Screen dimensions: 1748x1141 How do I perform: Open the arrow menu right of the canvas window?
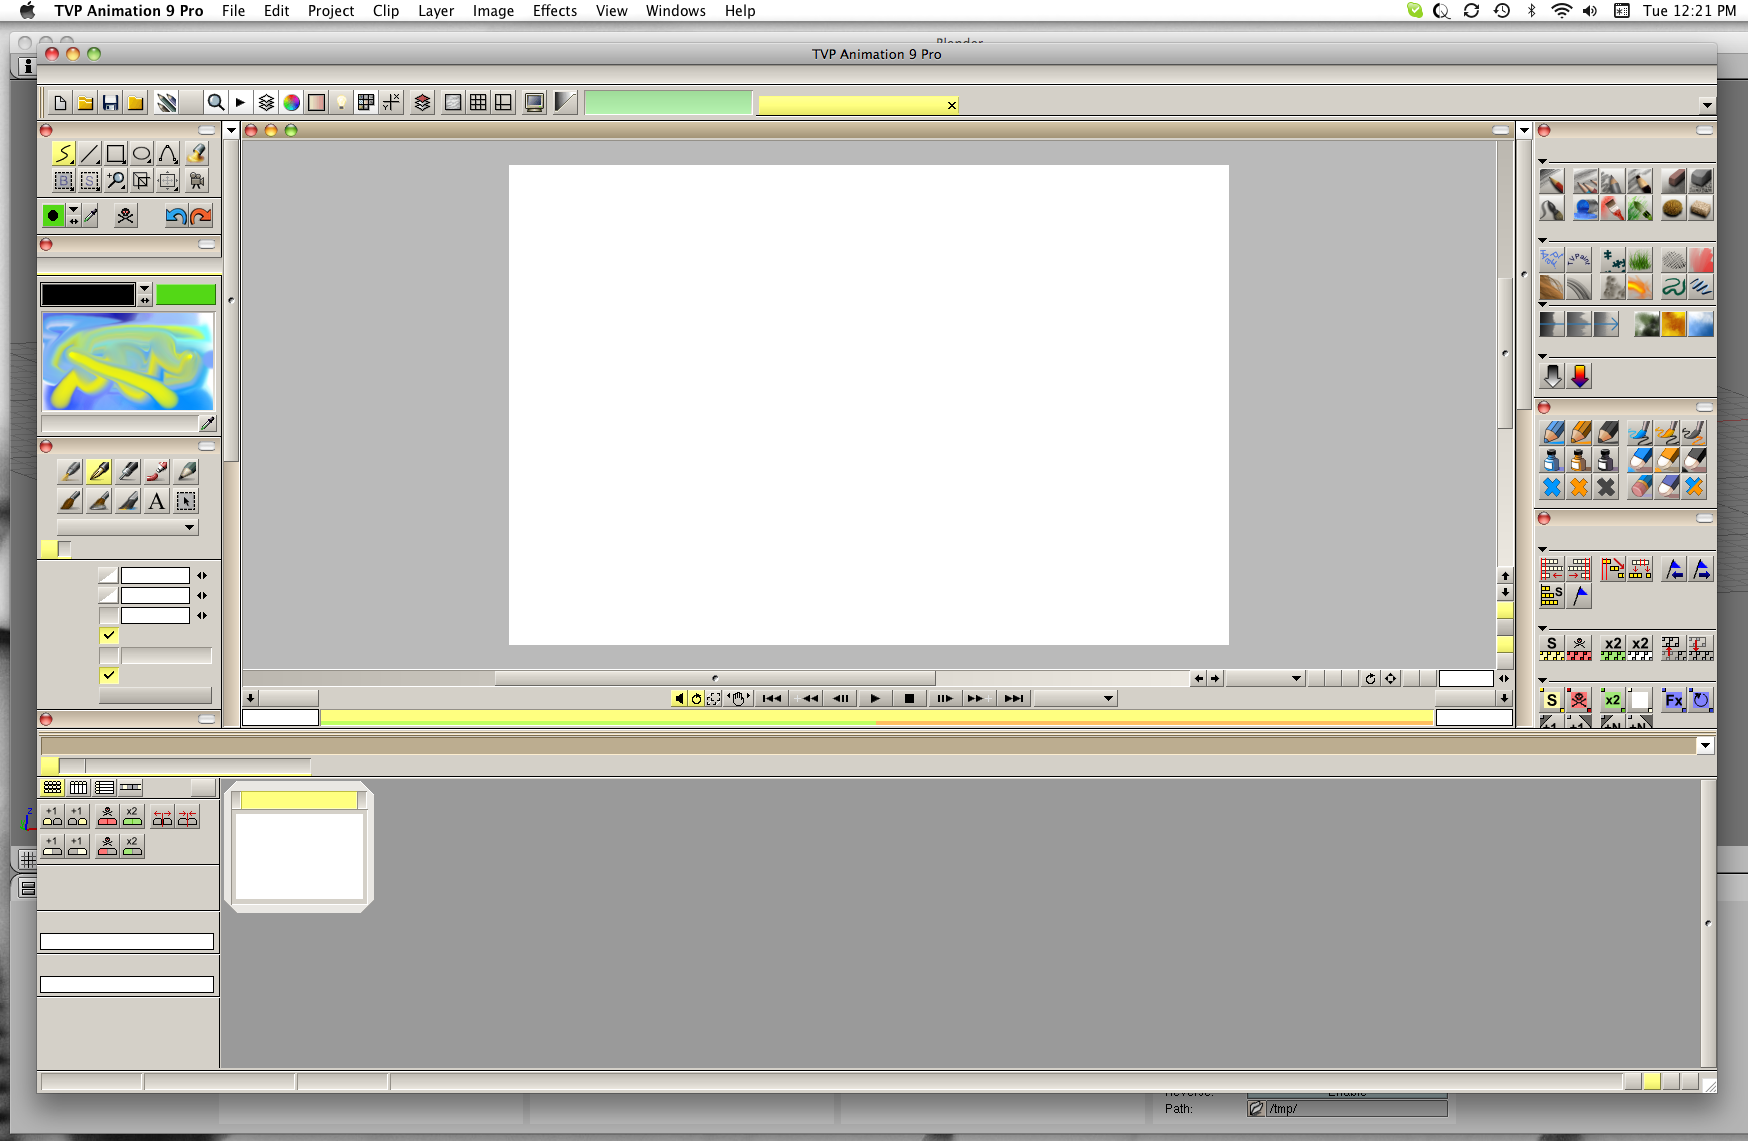pos(1524,130)
